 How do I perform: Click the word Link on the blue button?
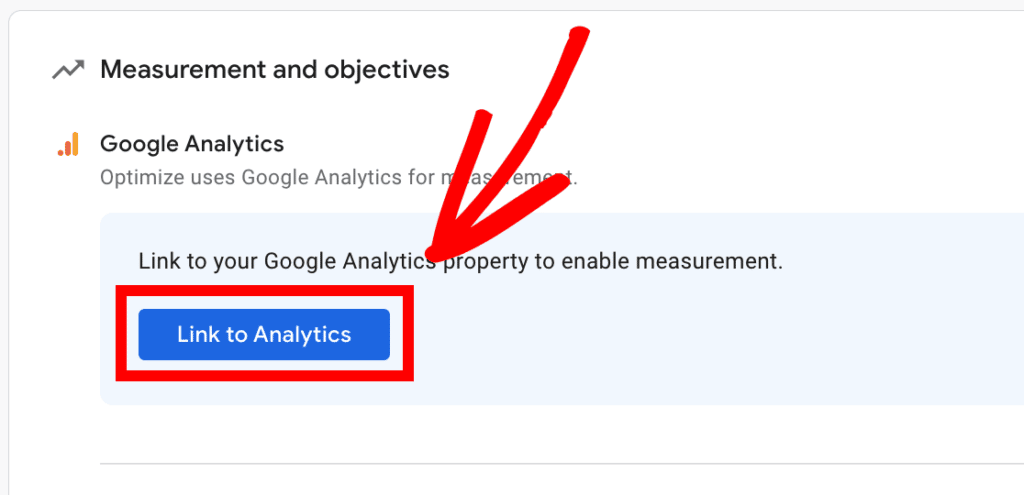[195, 334]
